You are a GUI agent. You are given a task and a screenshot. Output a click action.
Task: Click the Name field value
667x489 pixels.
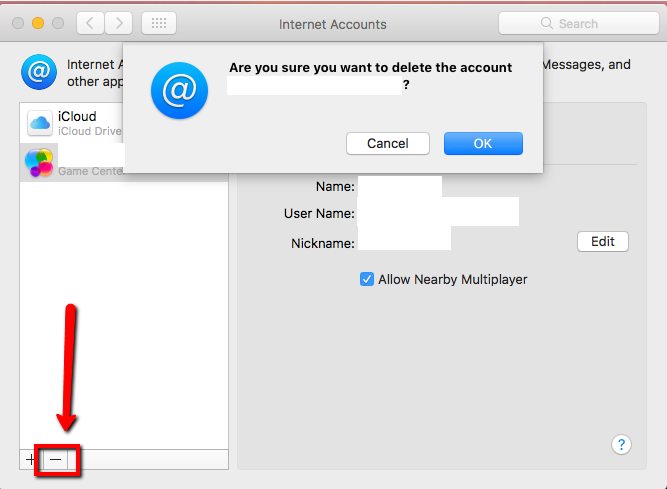(400, 186)
